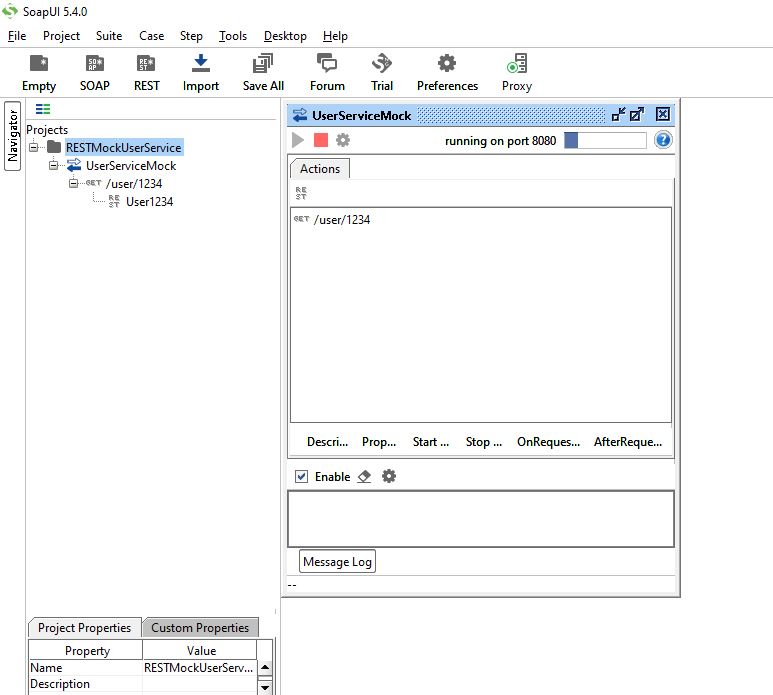Open the Navigator side tab
The width and height of the screenshot is (773, 695).
pos(12,136)
